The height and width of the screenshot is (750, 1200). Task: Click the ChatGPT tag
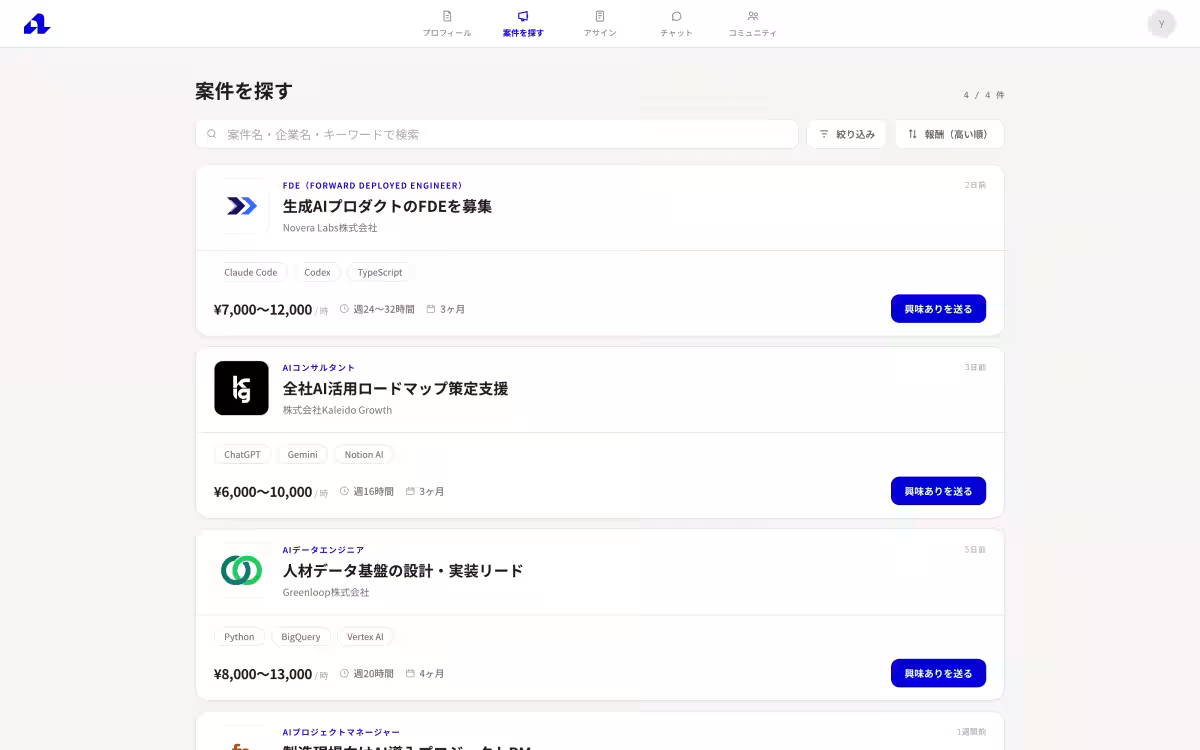click(242, 454)
